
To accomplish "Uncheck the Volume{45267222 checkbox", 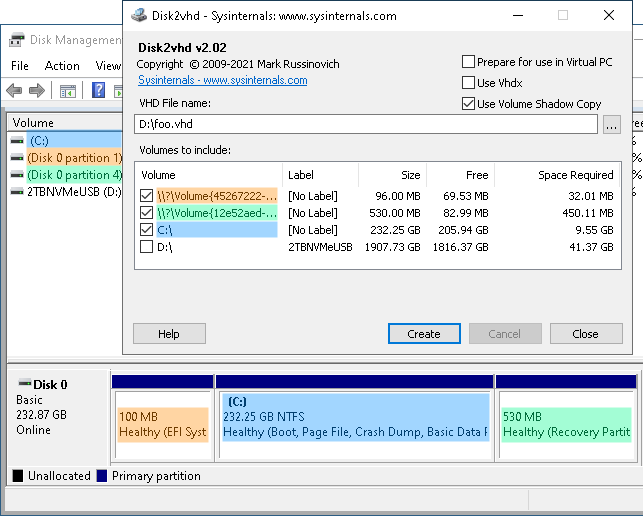I will (x=146, y=196).
